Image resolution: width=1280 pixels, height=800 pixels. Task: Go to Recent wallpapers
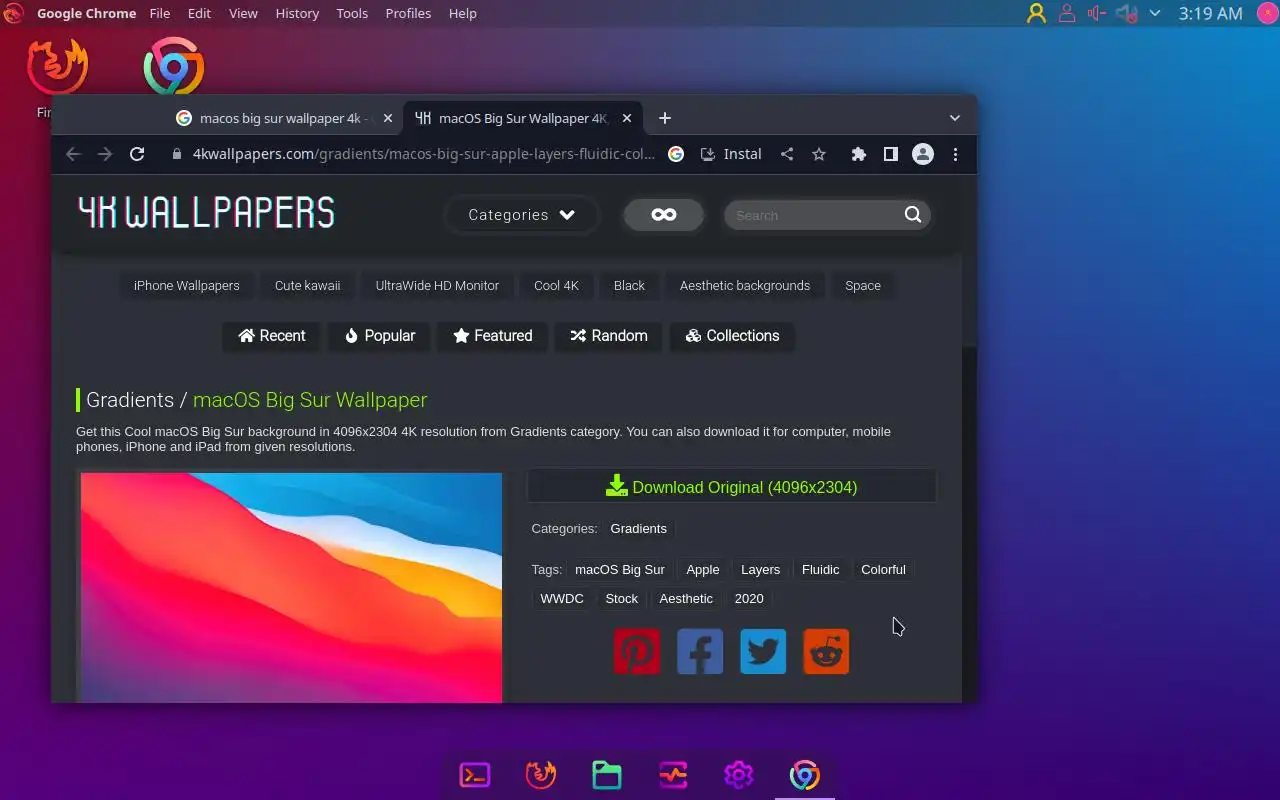tap(272, 336)
